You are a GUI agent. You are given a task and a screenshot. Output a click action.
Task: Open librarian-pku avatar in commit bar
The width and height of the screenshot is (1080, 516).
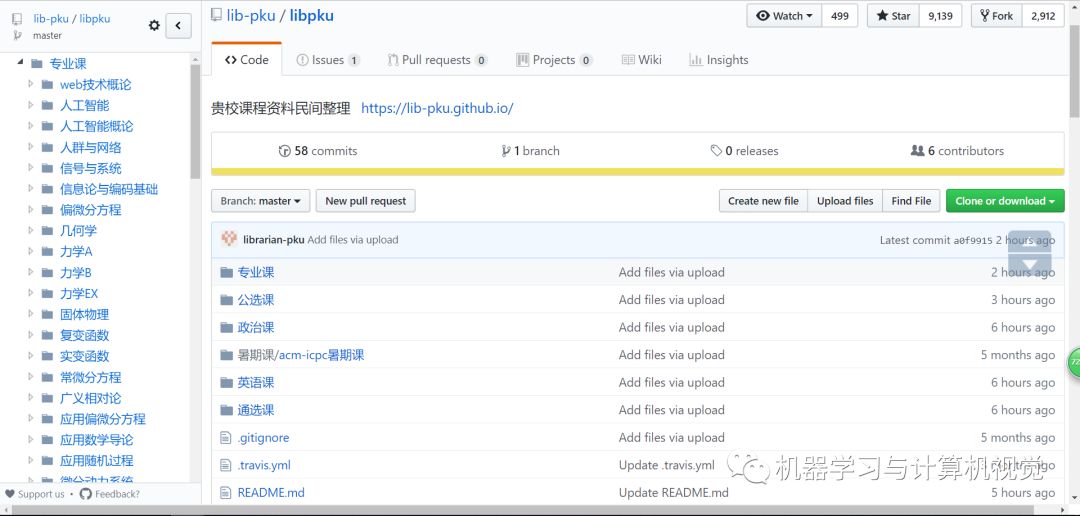coord(229,239)
